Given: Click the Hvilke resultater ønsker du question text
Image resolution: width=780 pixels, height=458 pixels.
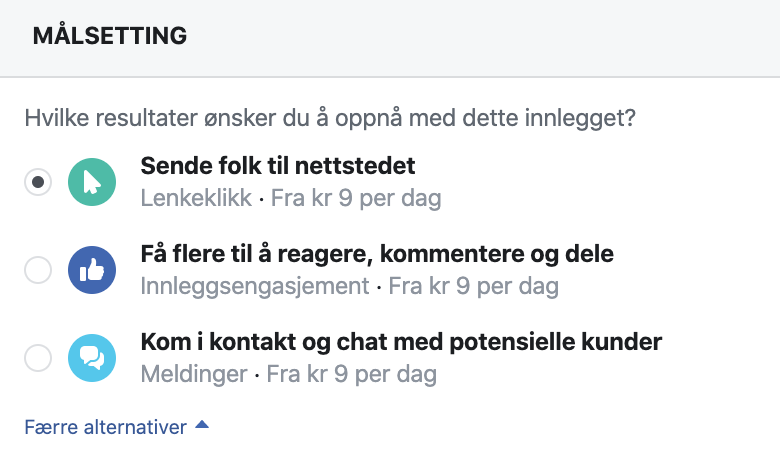Looking at the screenshot, I should (330, 118).
